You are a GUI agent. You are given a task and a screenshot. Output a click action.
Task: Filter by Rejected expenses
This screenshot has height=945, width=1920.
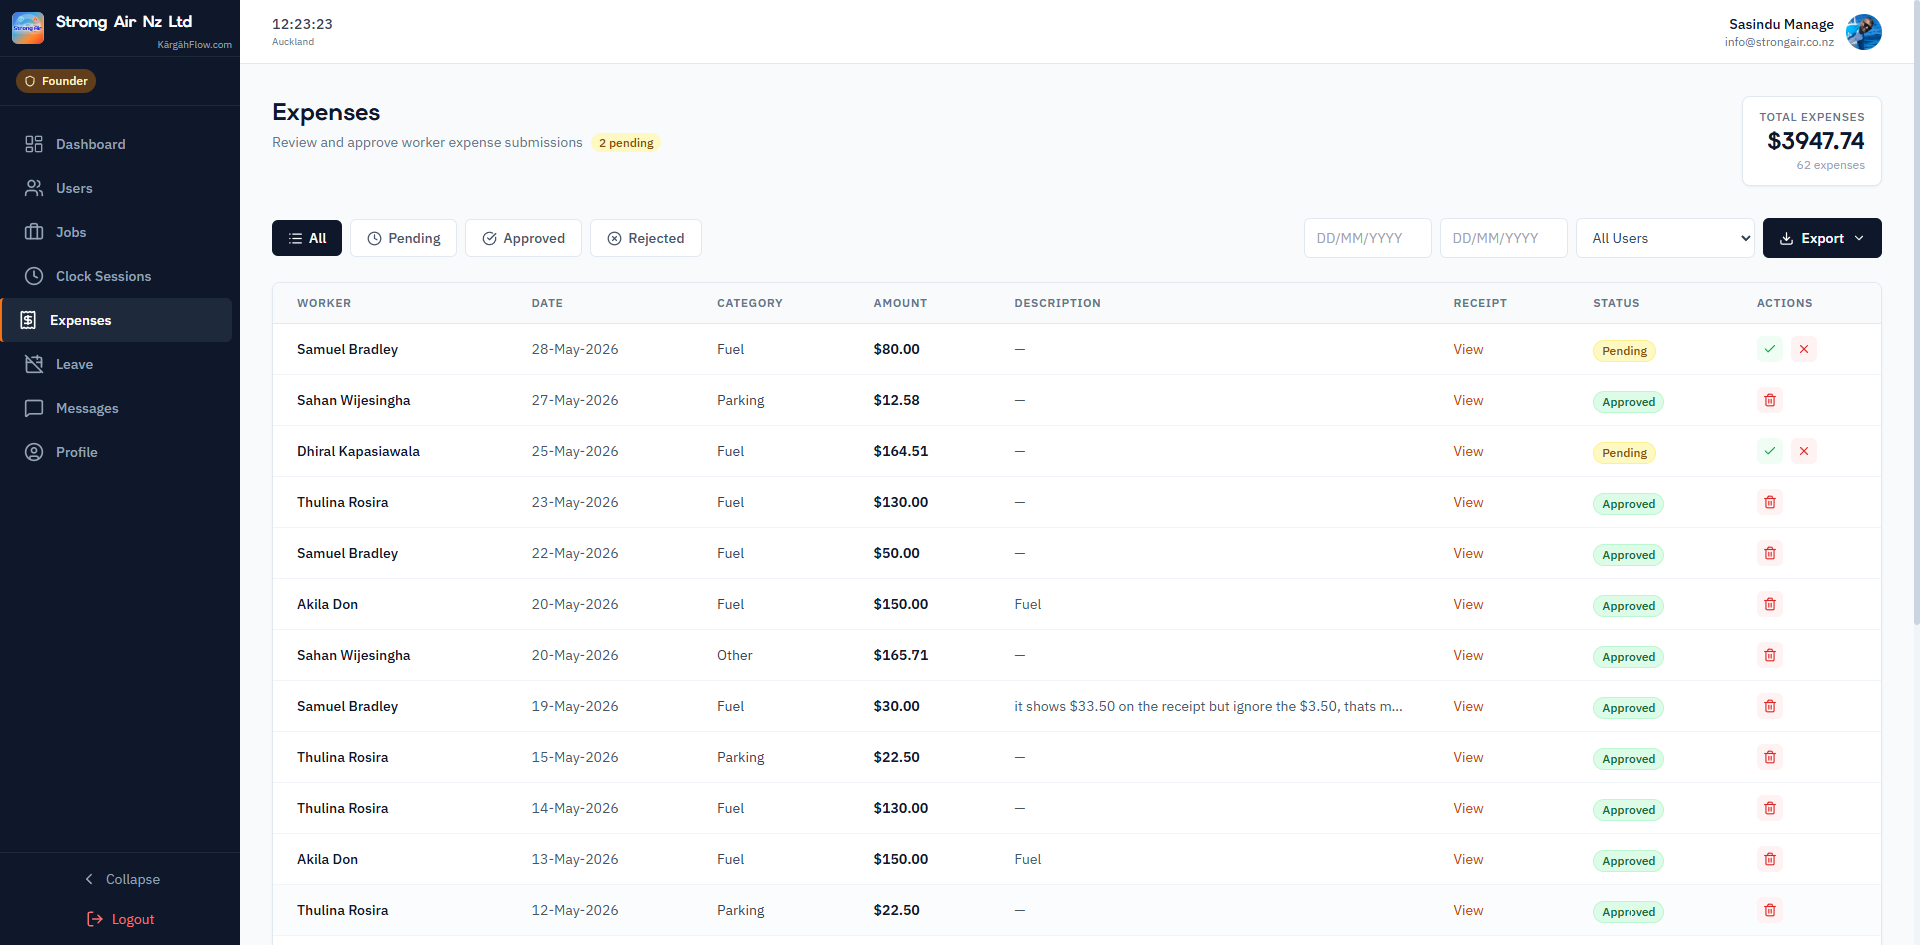pyautogui.click(x=646, y=238)
